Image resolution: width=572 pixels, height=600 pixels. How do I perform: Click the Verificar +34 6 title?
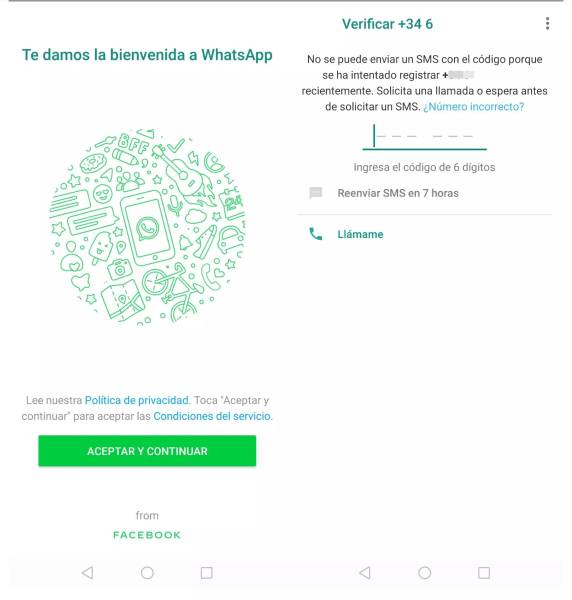click(x=387, y=24)
